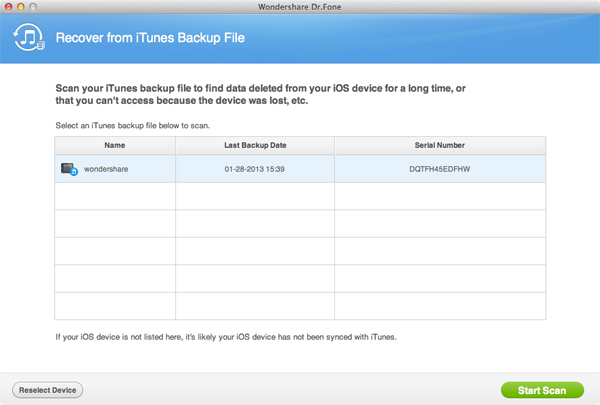Screen dimensions: 600x405
Task: Click the serial number DQTFH45EDFHW
Action: point(440,169)
